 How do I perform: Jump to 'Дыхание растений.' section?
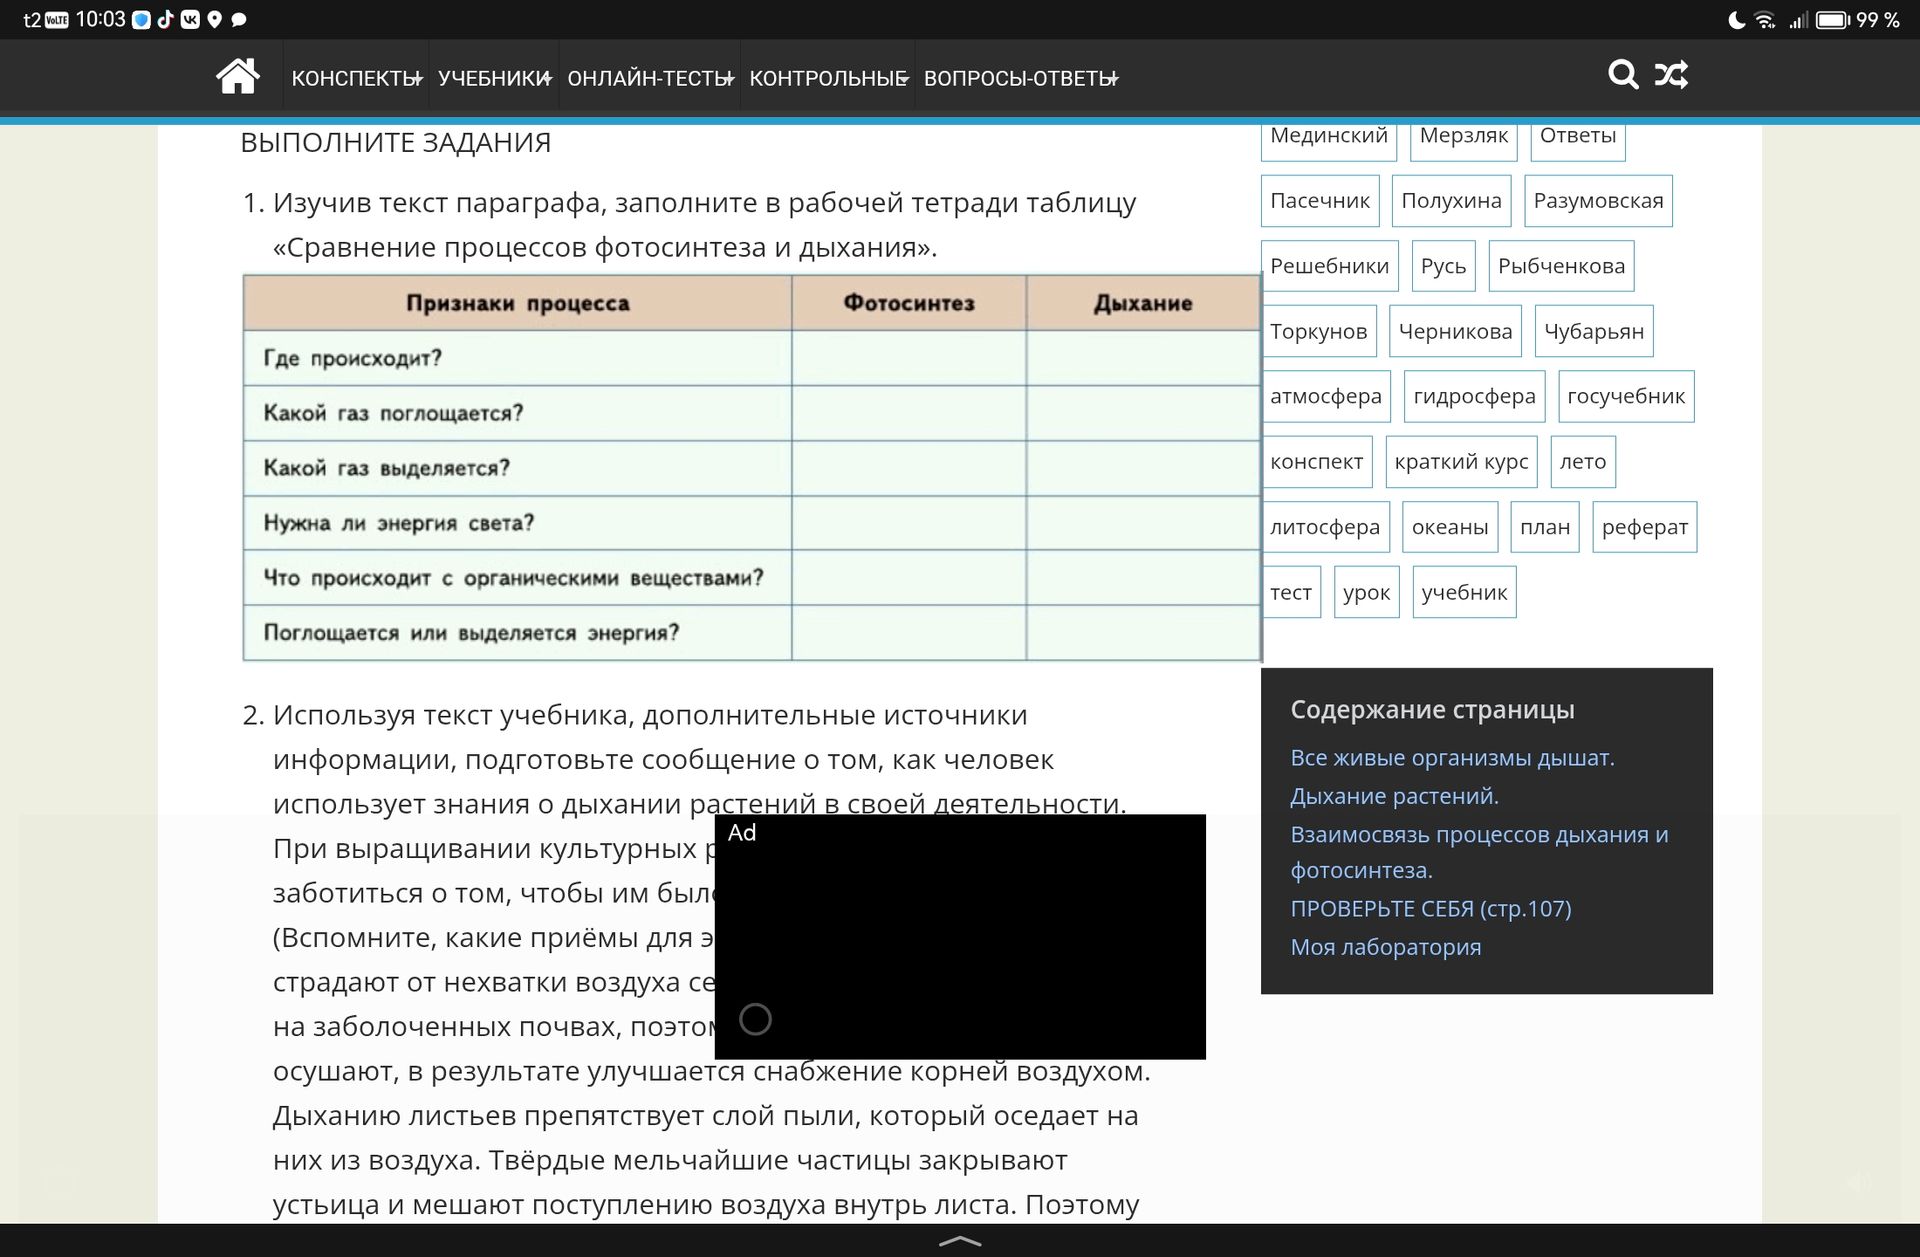tap(1394, 796)
